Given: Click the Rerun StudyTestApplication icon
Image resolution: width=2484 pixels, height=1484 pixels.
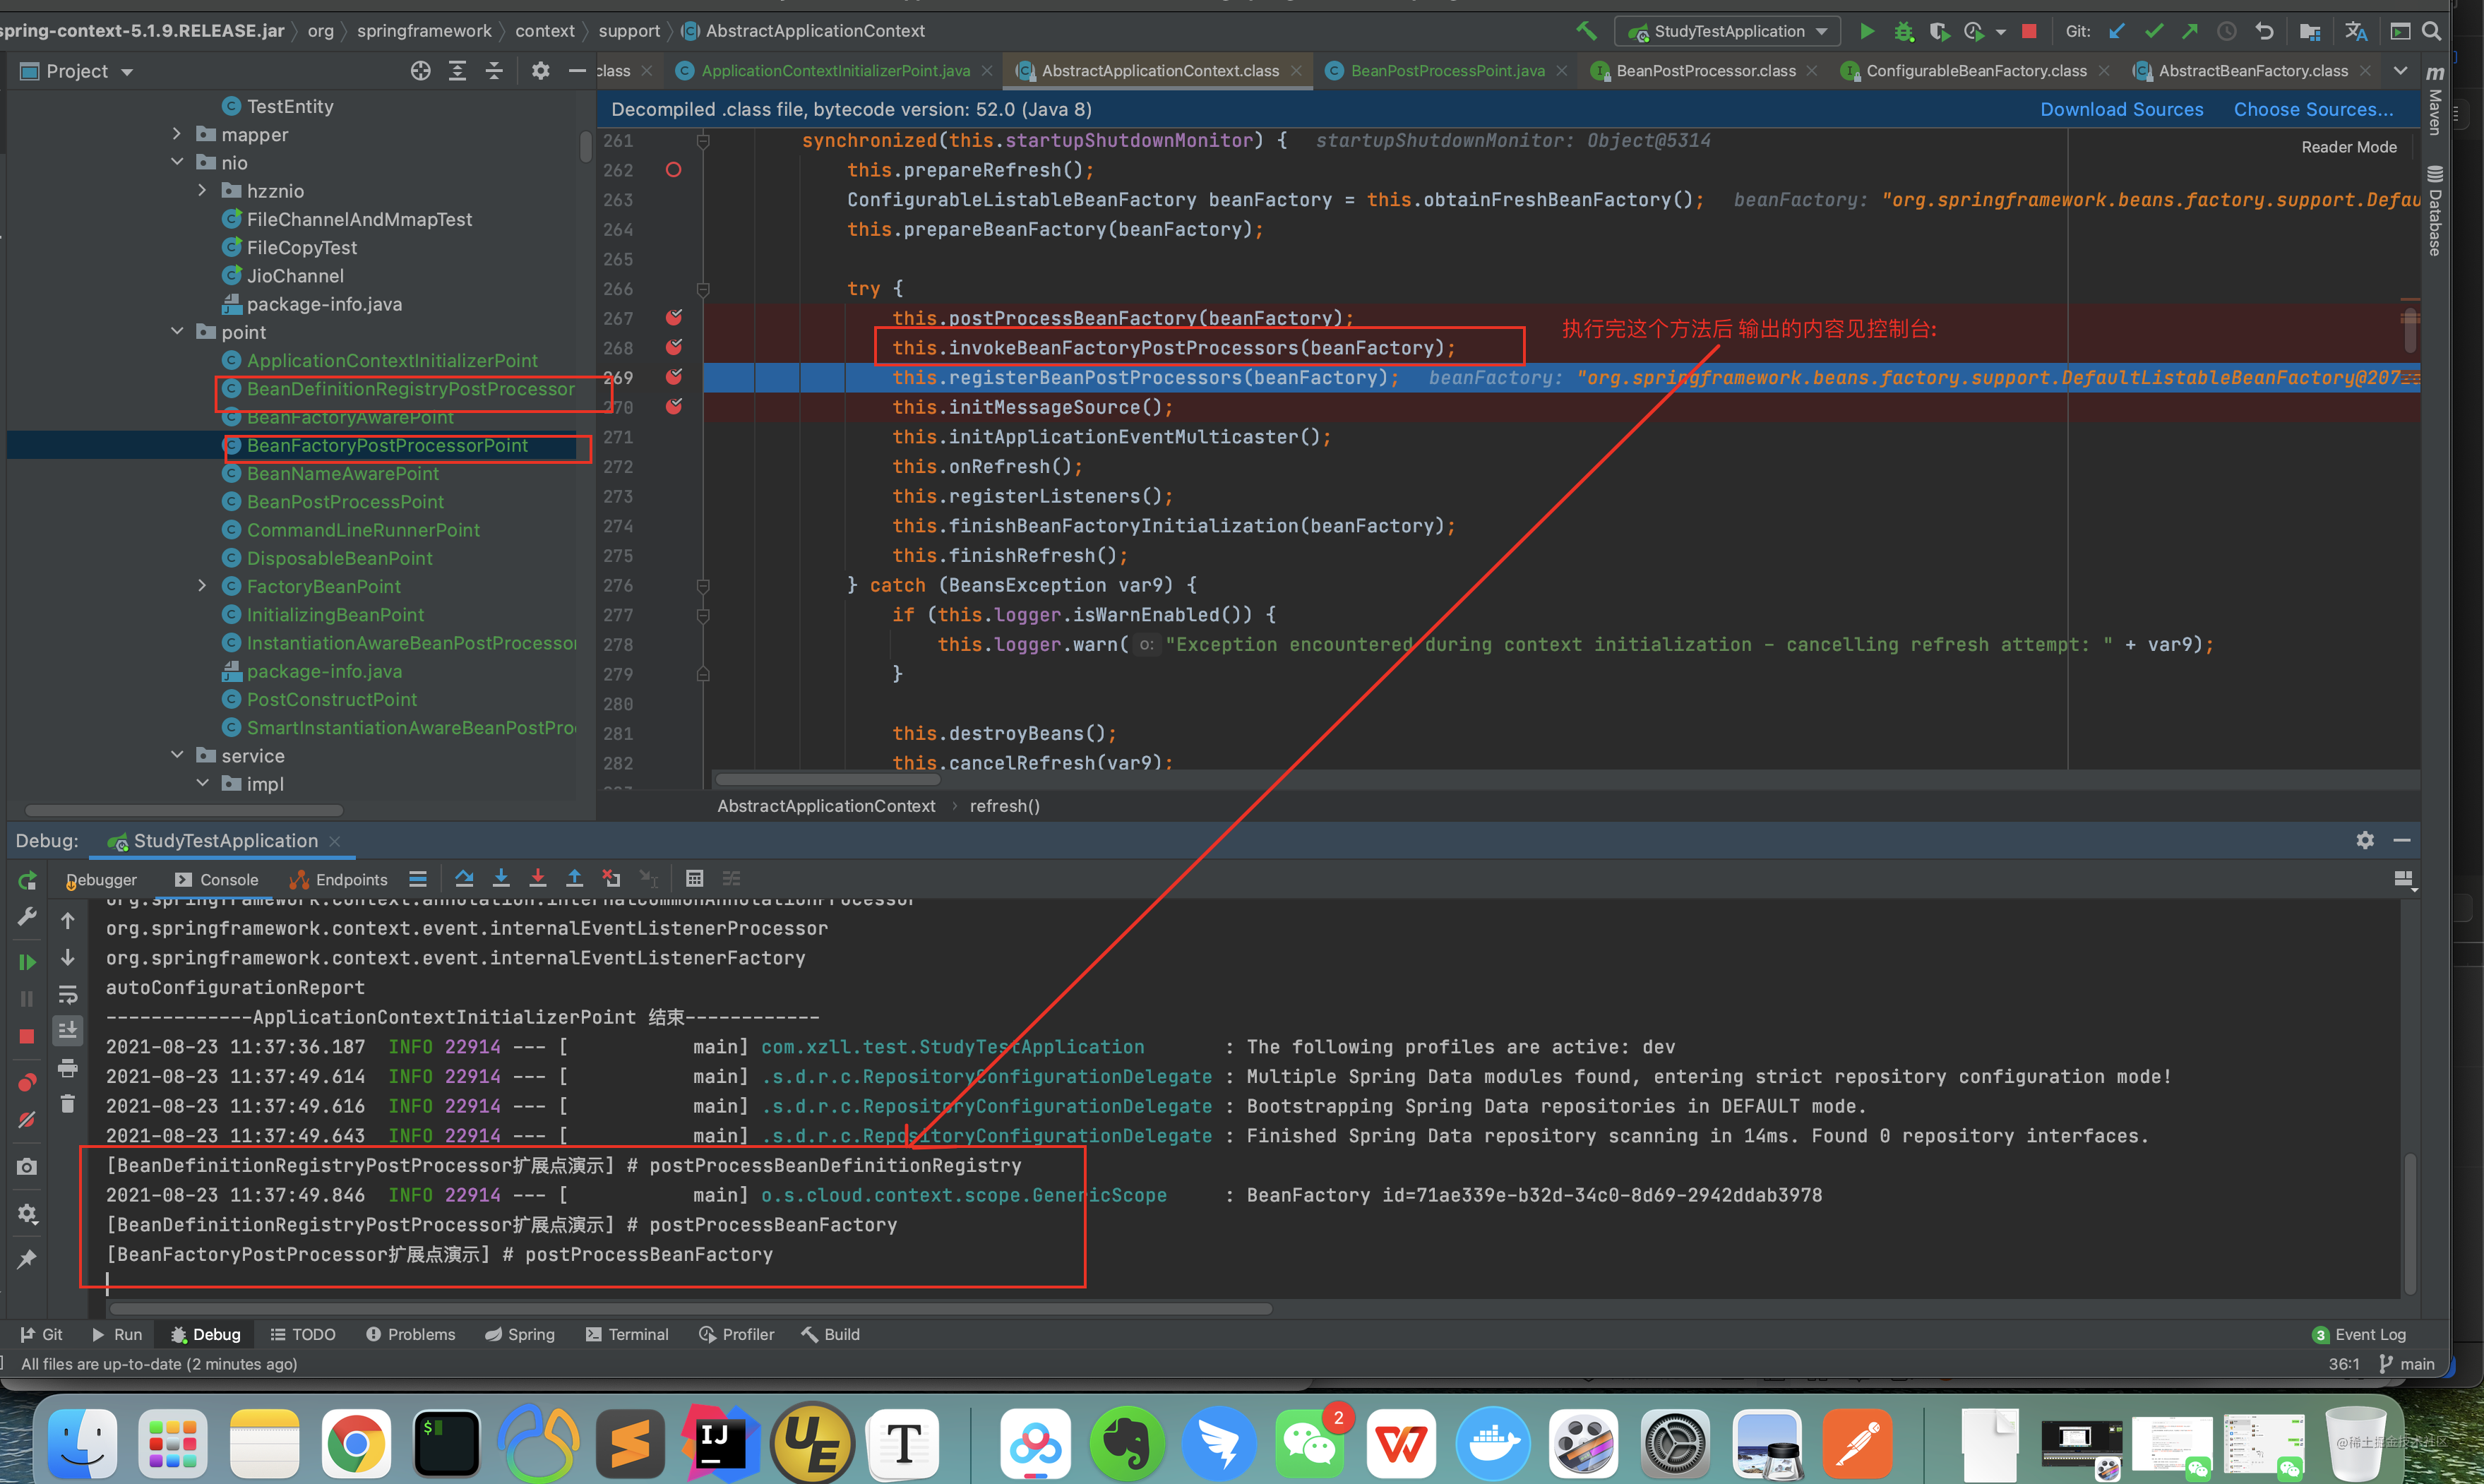Looking at the screenshot, I should (x=27, y=881).
